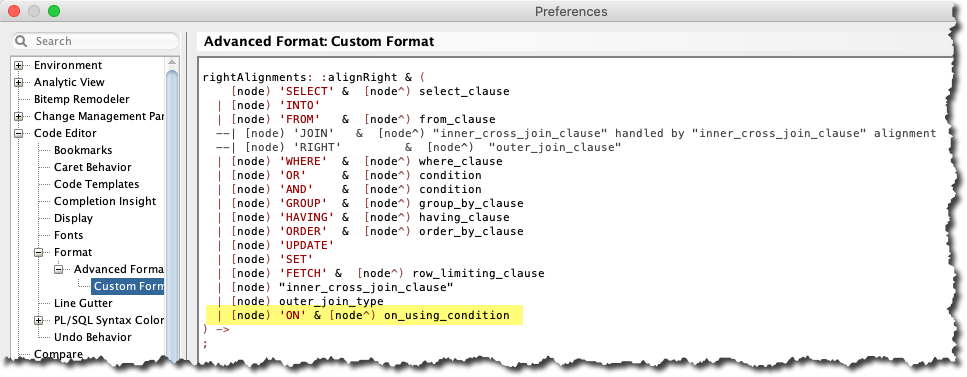Click the outer_join_type line
This screenshot has height=377, width=967.
click(x=300, y=302)
